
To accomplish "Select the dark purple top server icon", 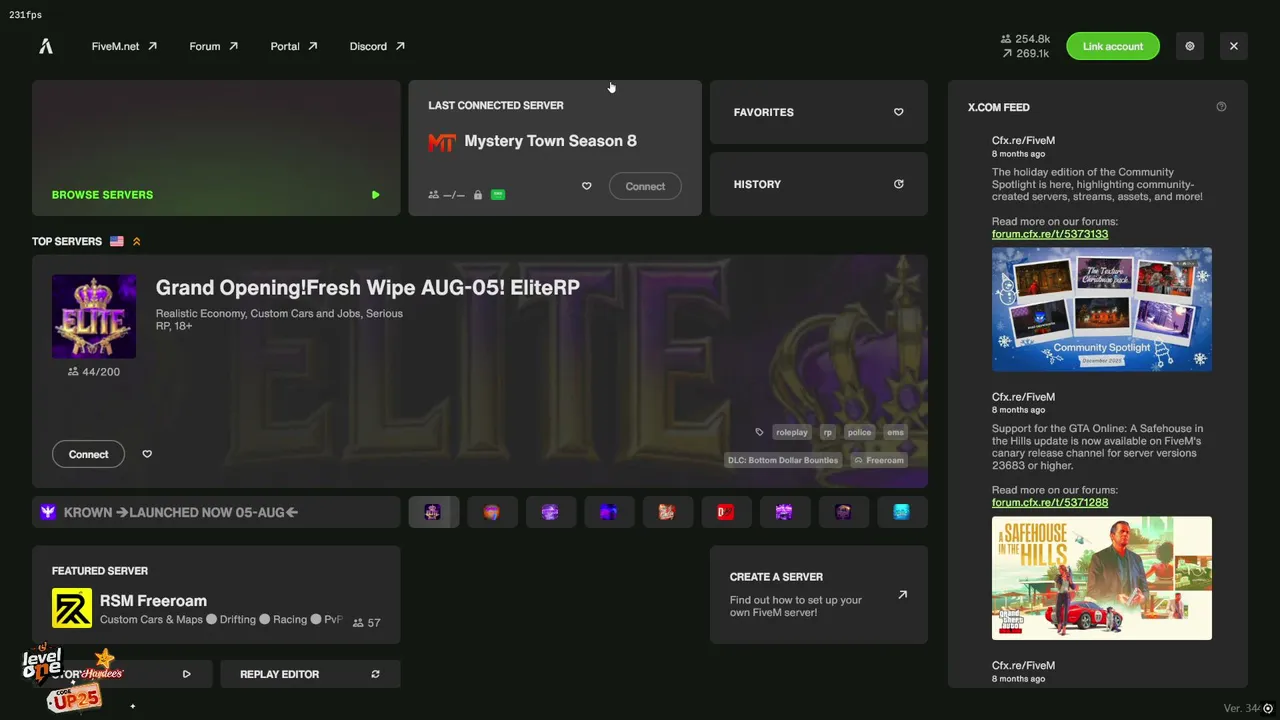I will tap(843, 512).
